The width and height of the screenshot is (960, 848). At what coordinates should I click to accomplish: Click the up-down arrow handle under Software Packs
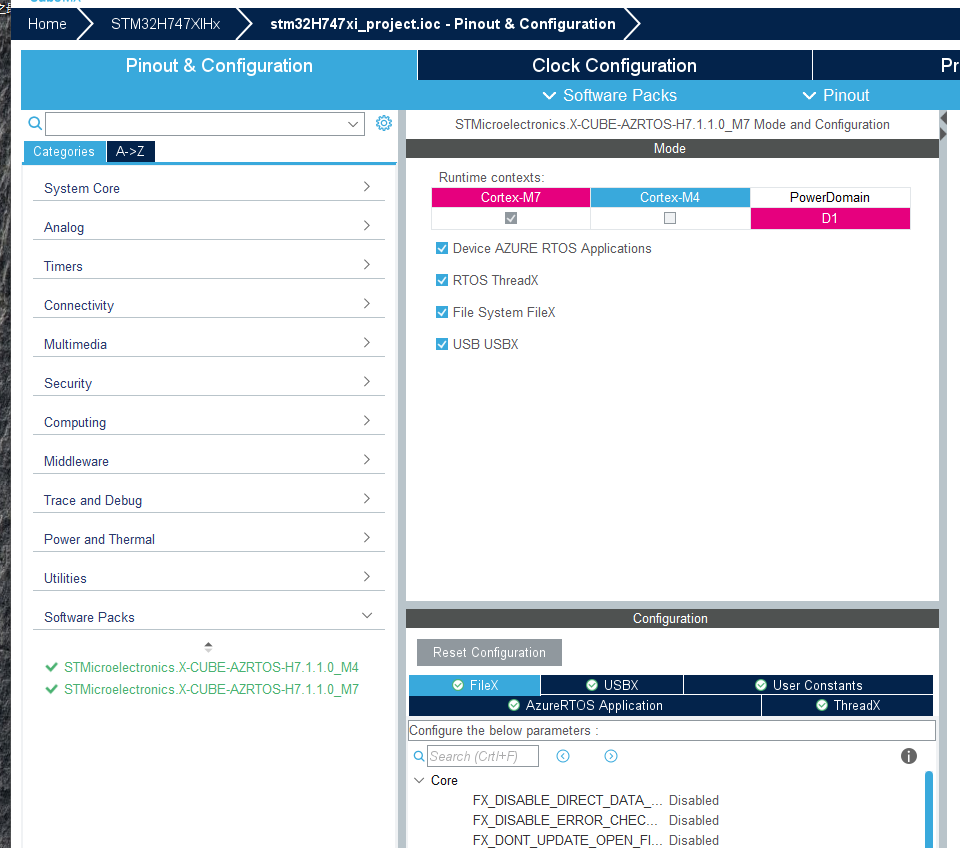click(x=208, y=647)
